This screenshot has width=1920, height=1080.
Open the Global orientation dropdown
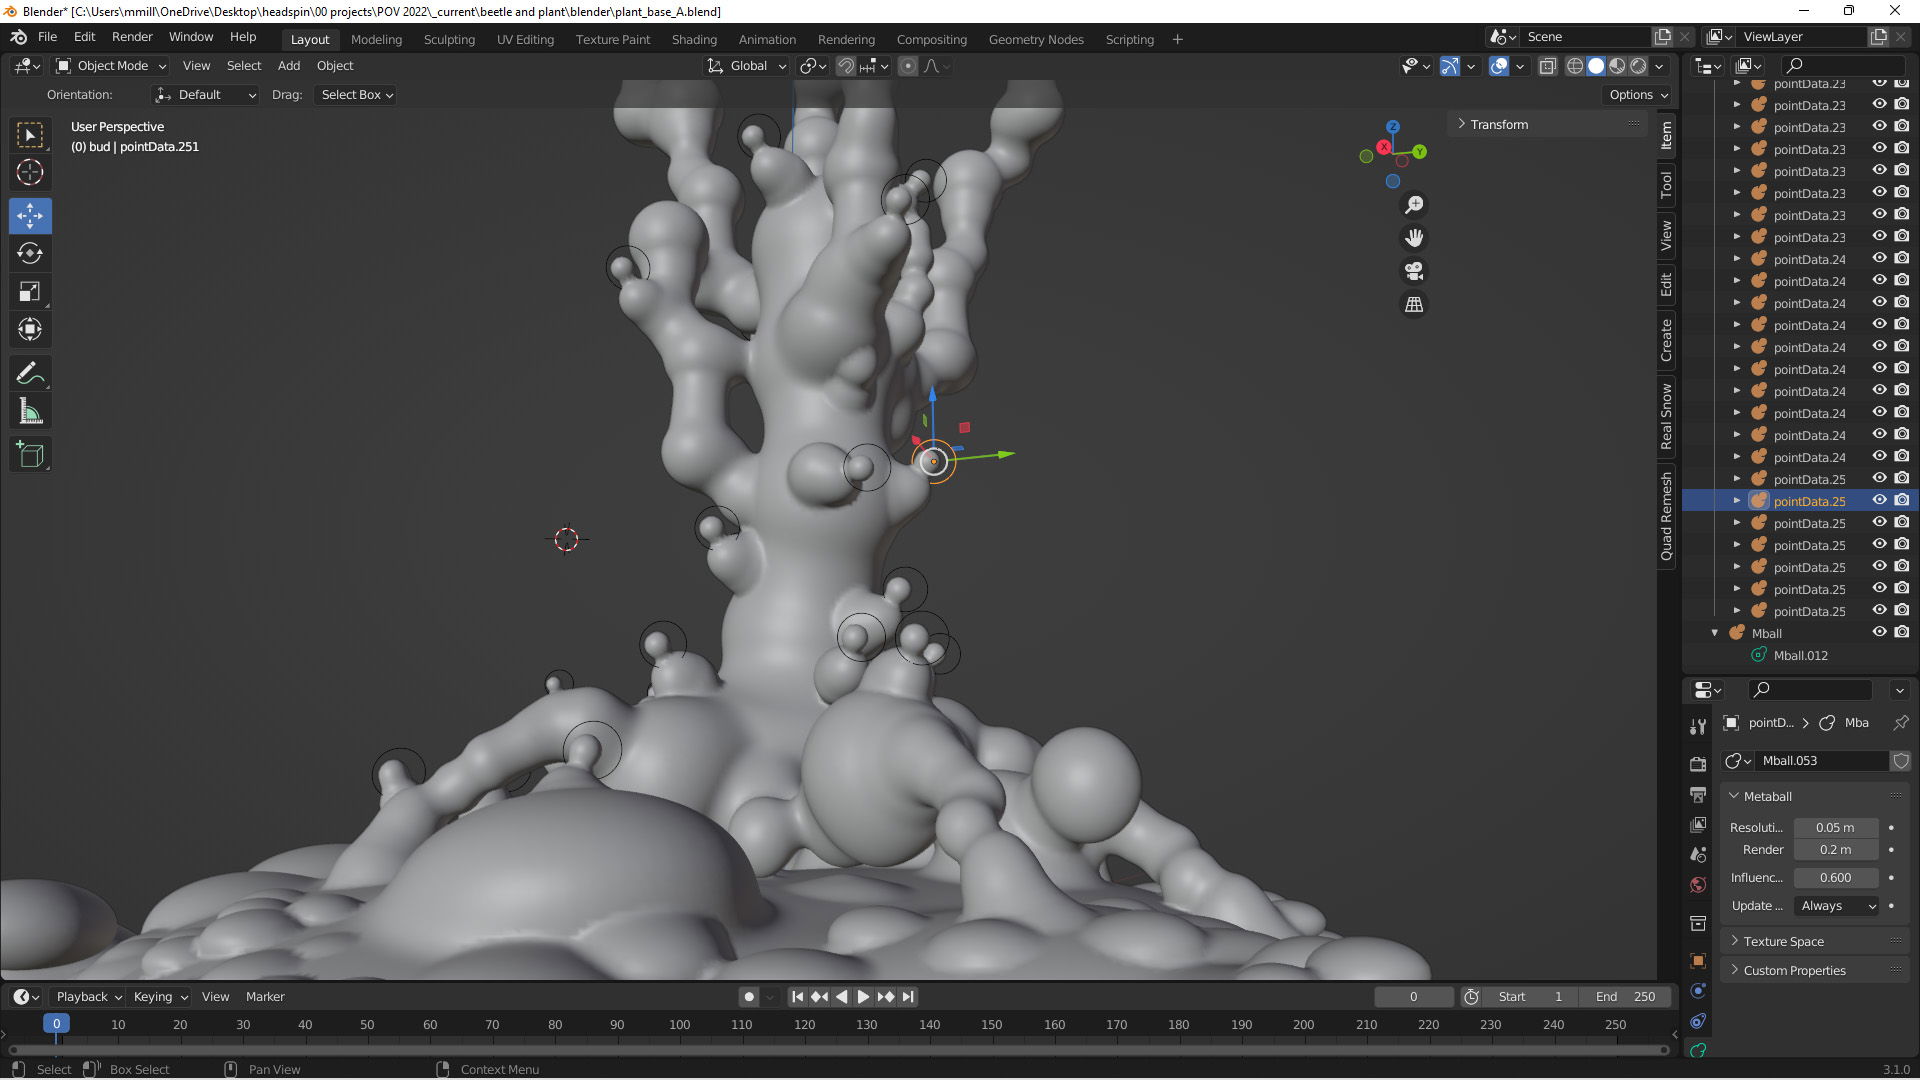point(748,66)
